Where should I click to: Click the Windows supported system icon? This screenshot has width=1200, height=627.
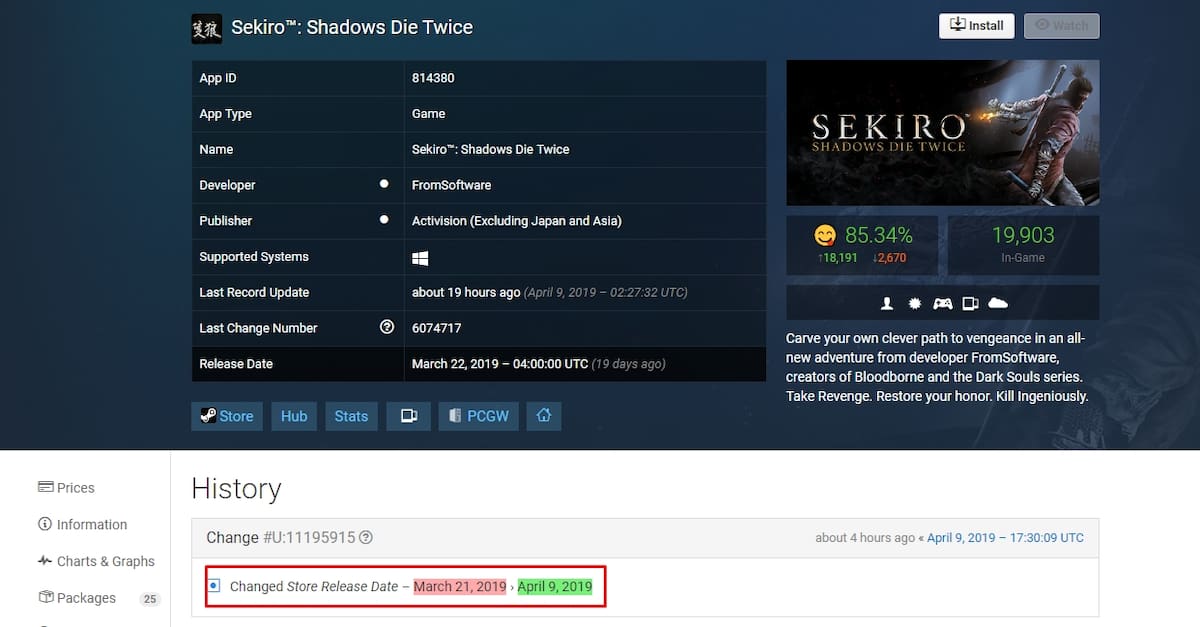(420, 257)
